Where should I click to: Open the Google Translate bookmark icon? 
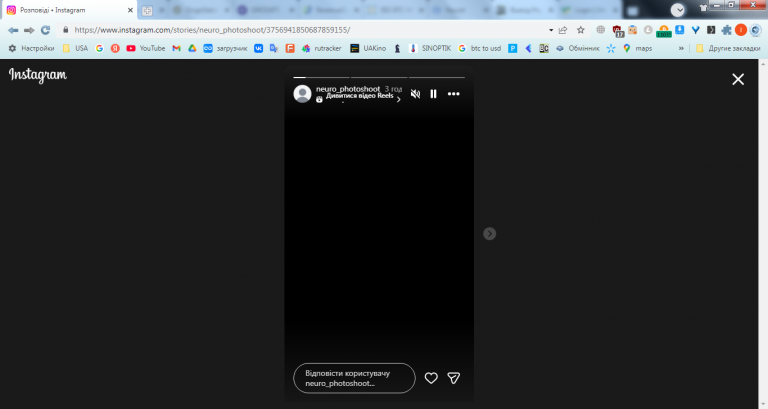click(274, 48)
